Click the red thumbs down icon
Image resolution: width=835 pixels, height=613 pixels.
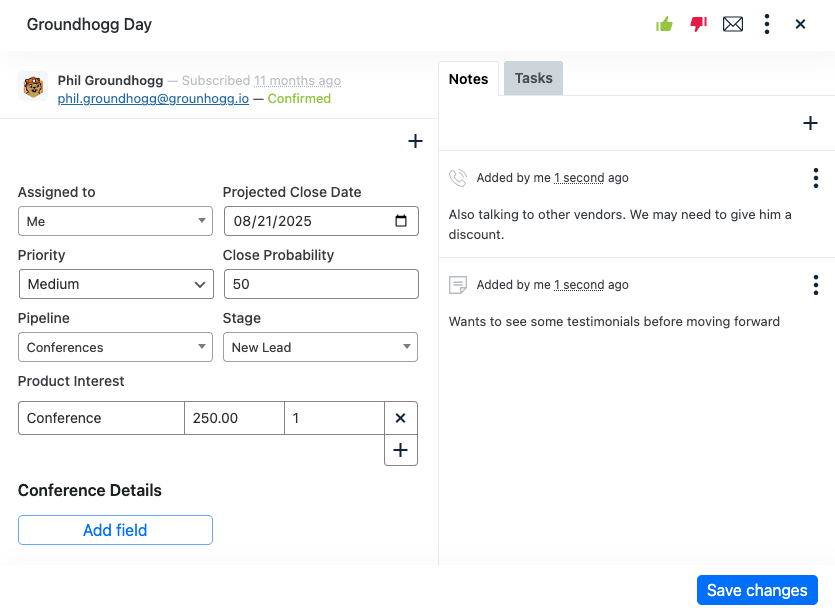(698, 24)
